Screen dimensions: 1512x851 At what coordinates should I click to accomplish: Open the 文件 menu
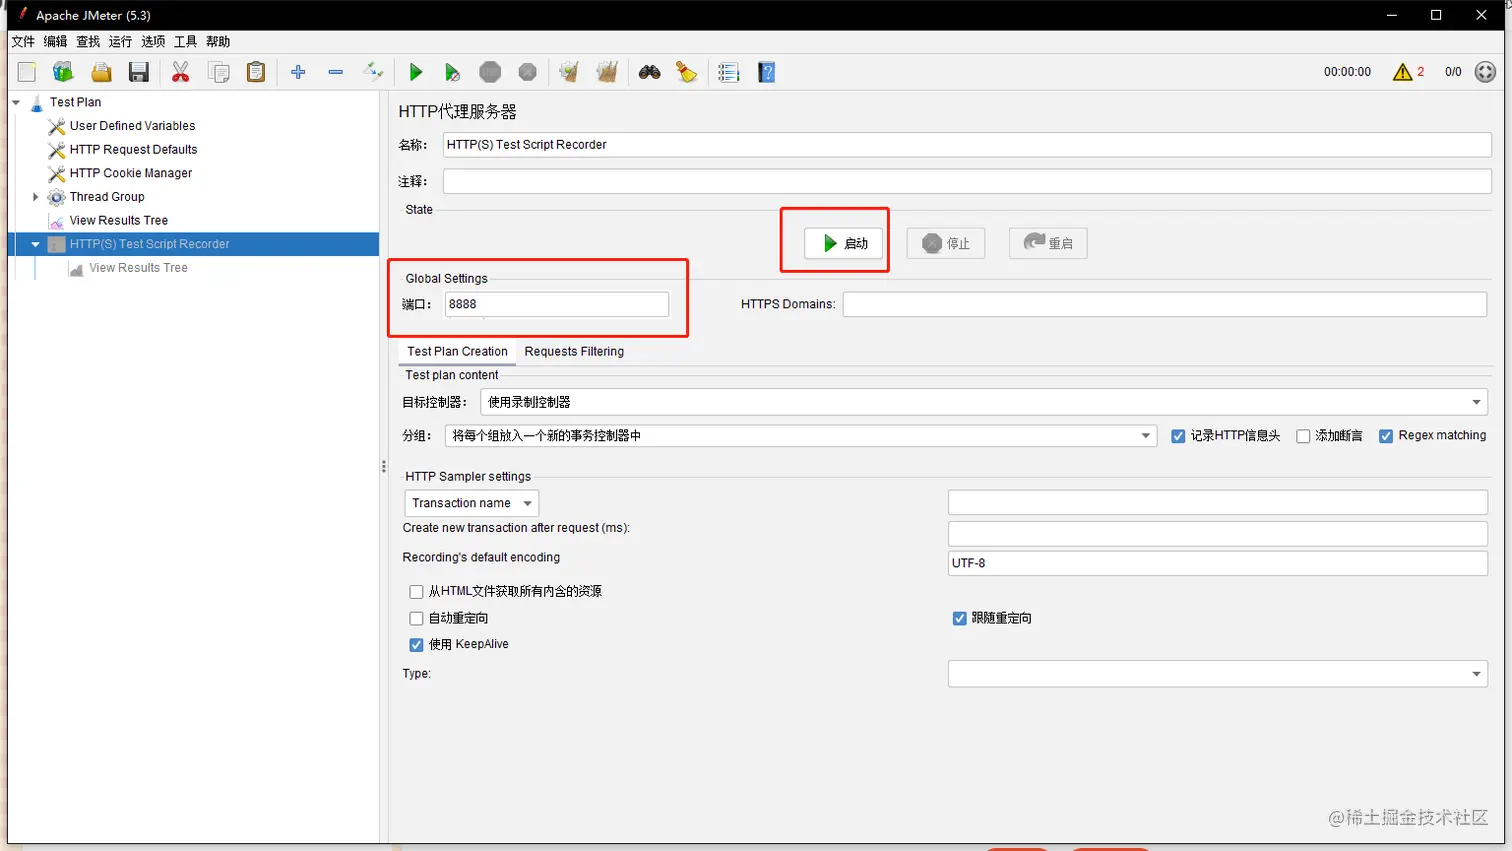[23, 42]
